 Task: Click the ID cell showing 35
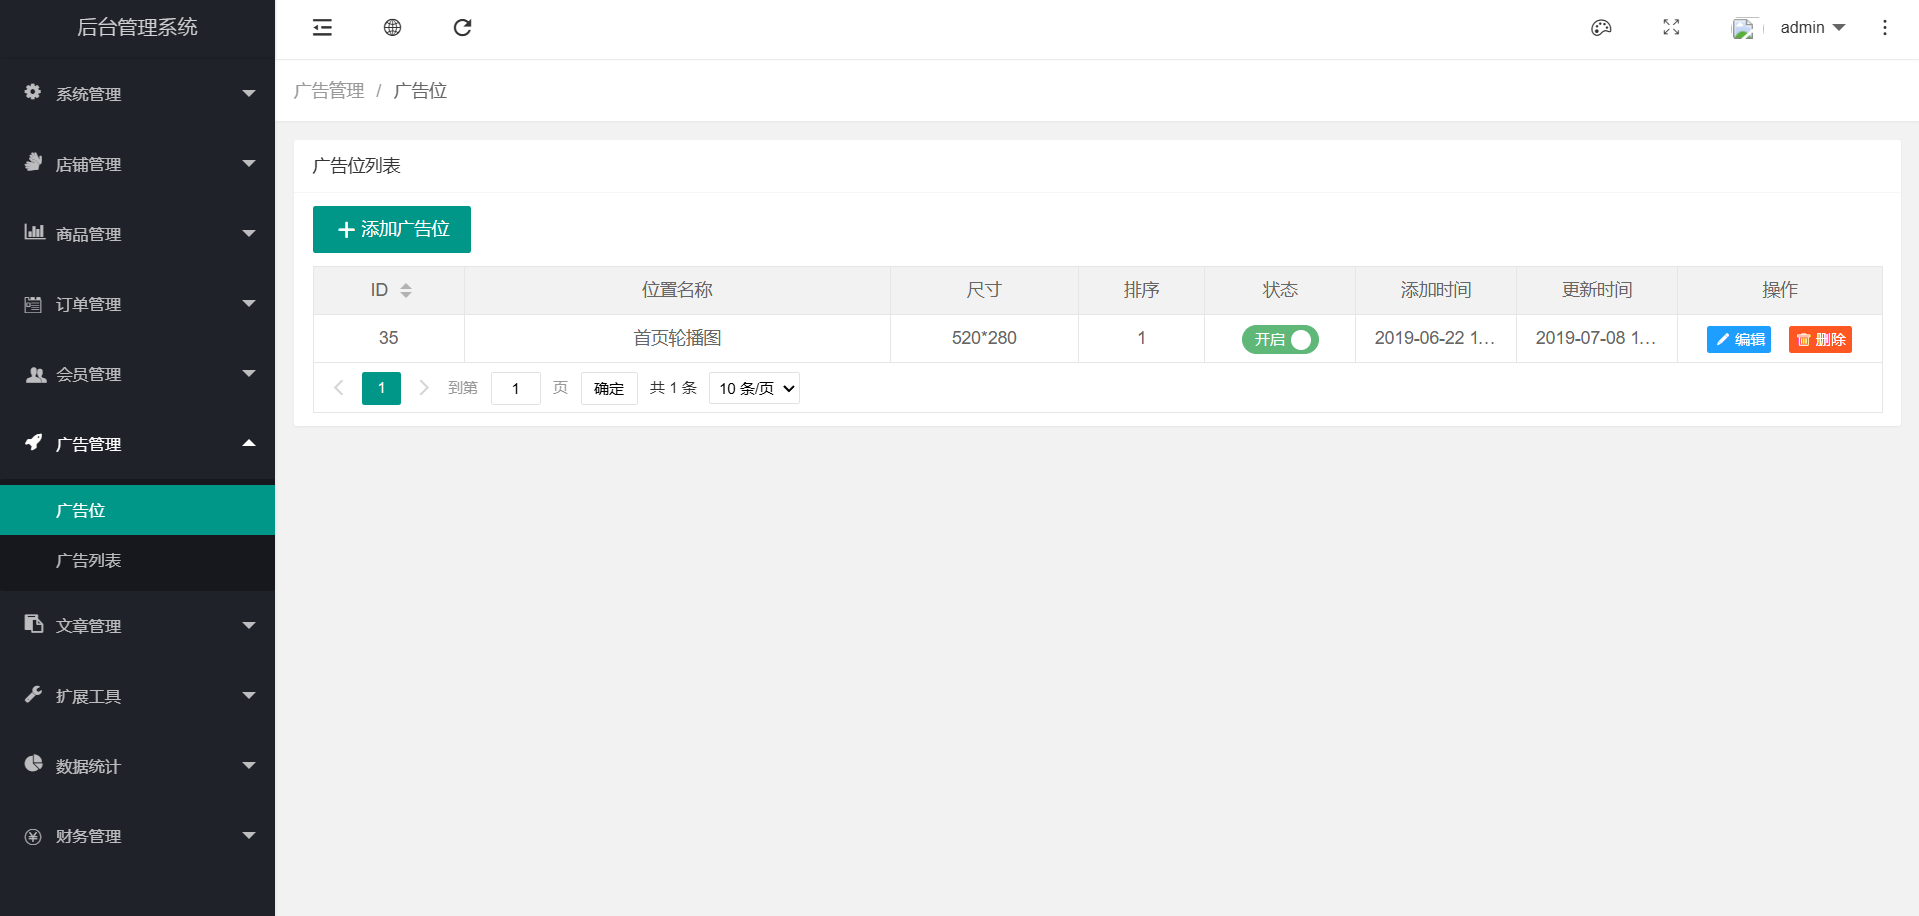point(389,338)
